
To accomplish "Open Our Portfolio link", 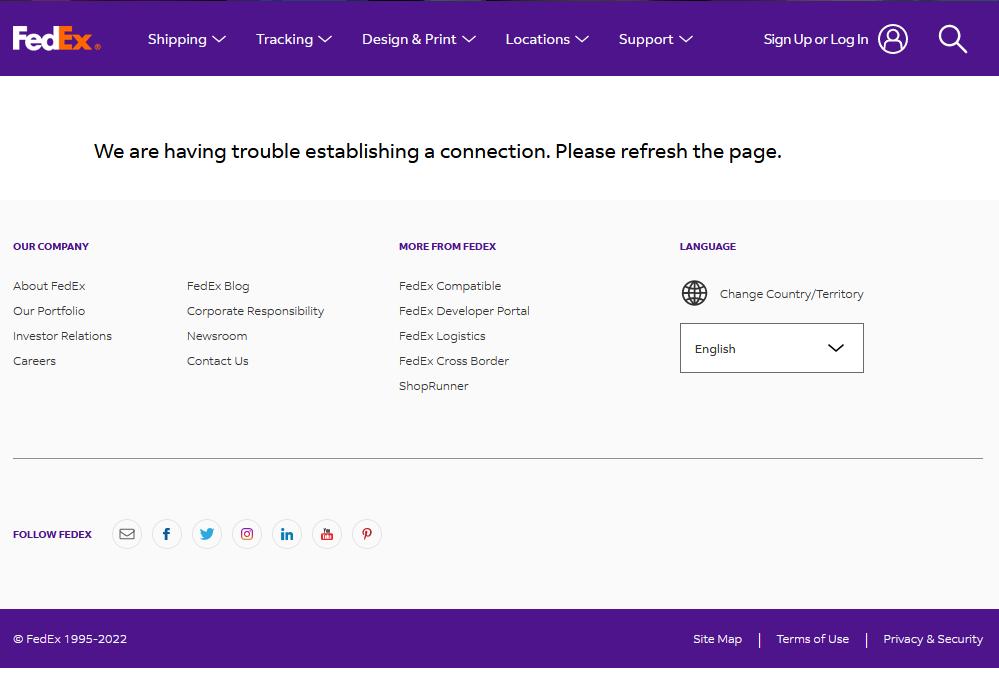I will coord(49,311).
